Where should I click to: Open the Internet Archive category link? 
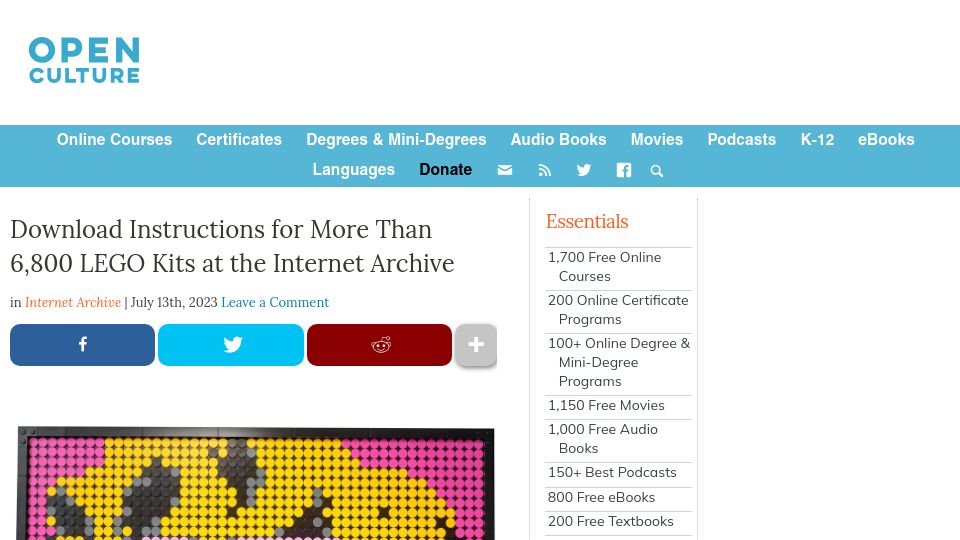click(x=73, y=302)
